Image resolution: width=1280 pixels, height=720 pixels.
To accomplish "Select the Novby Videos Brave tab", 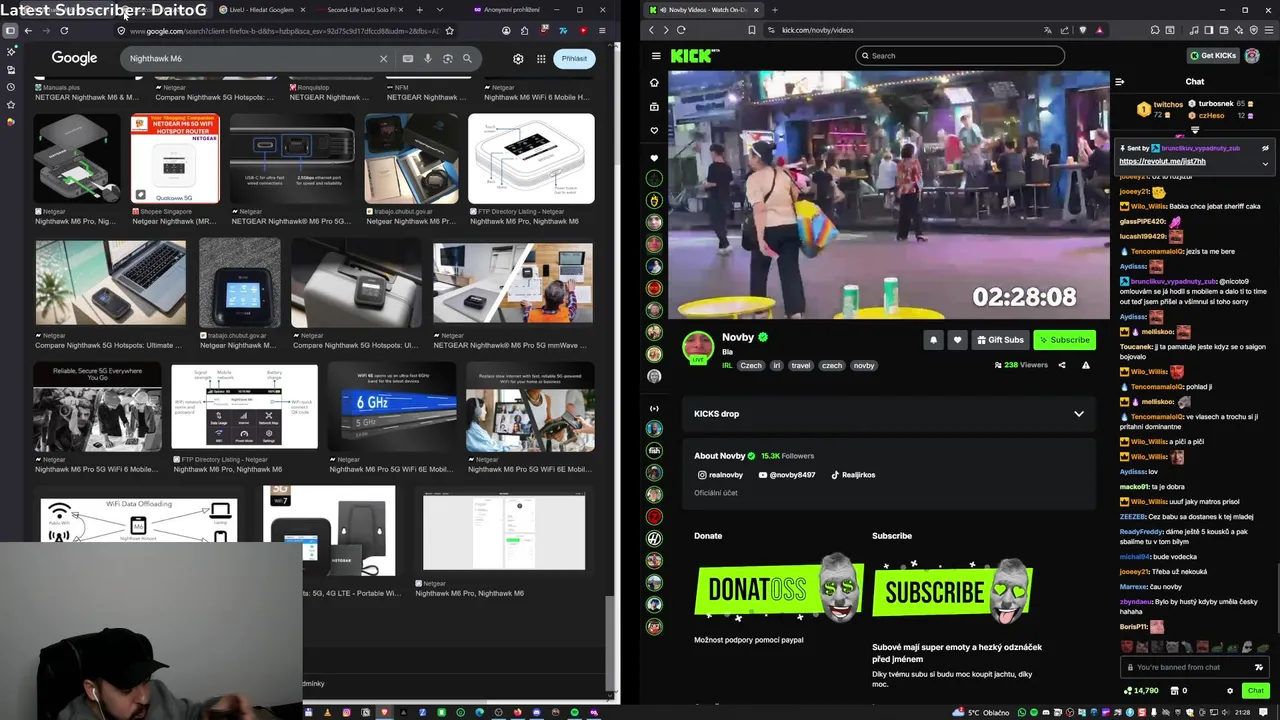I will tap(703, 10).
